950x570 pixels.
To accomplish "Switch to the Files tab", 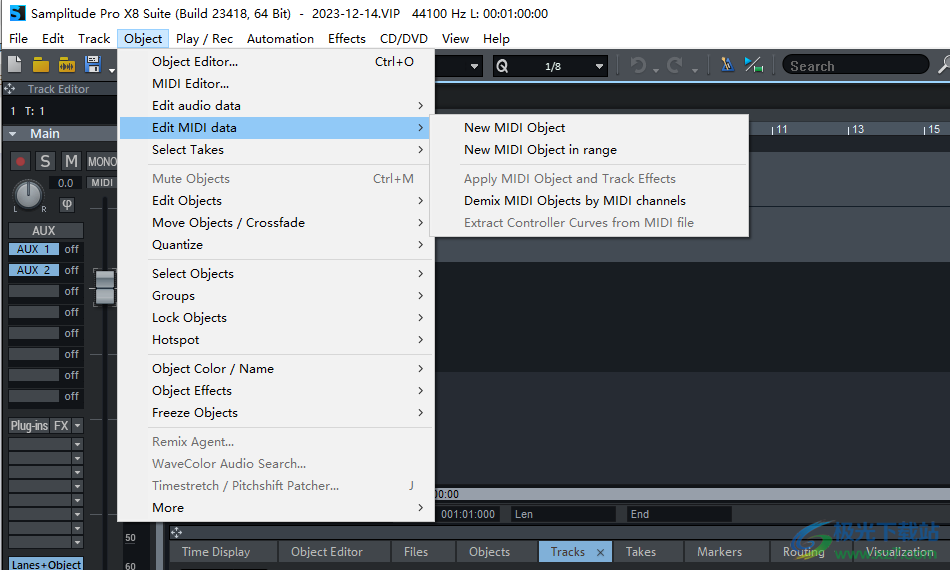I will [x=416, y=552].
